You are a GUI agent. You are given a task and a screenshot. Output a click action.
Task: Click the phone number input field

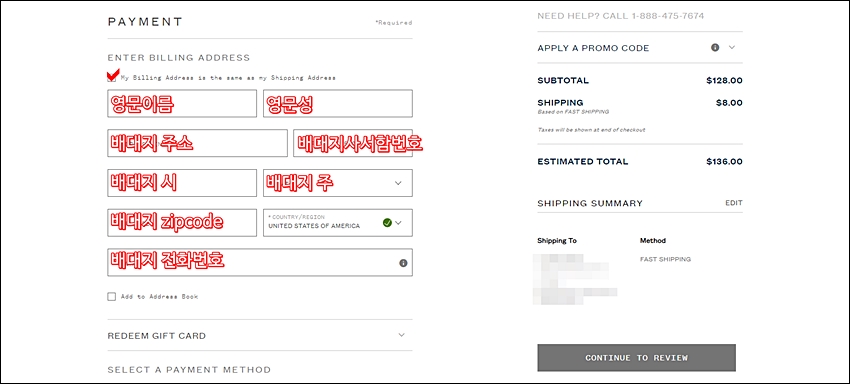click(x=260, y=263)
